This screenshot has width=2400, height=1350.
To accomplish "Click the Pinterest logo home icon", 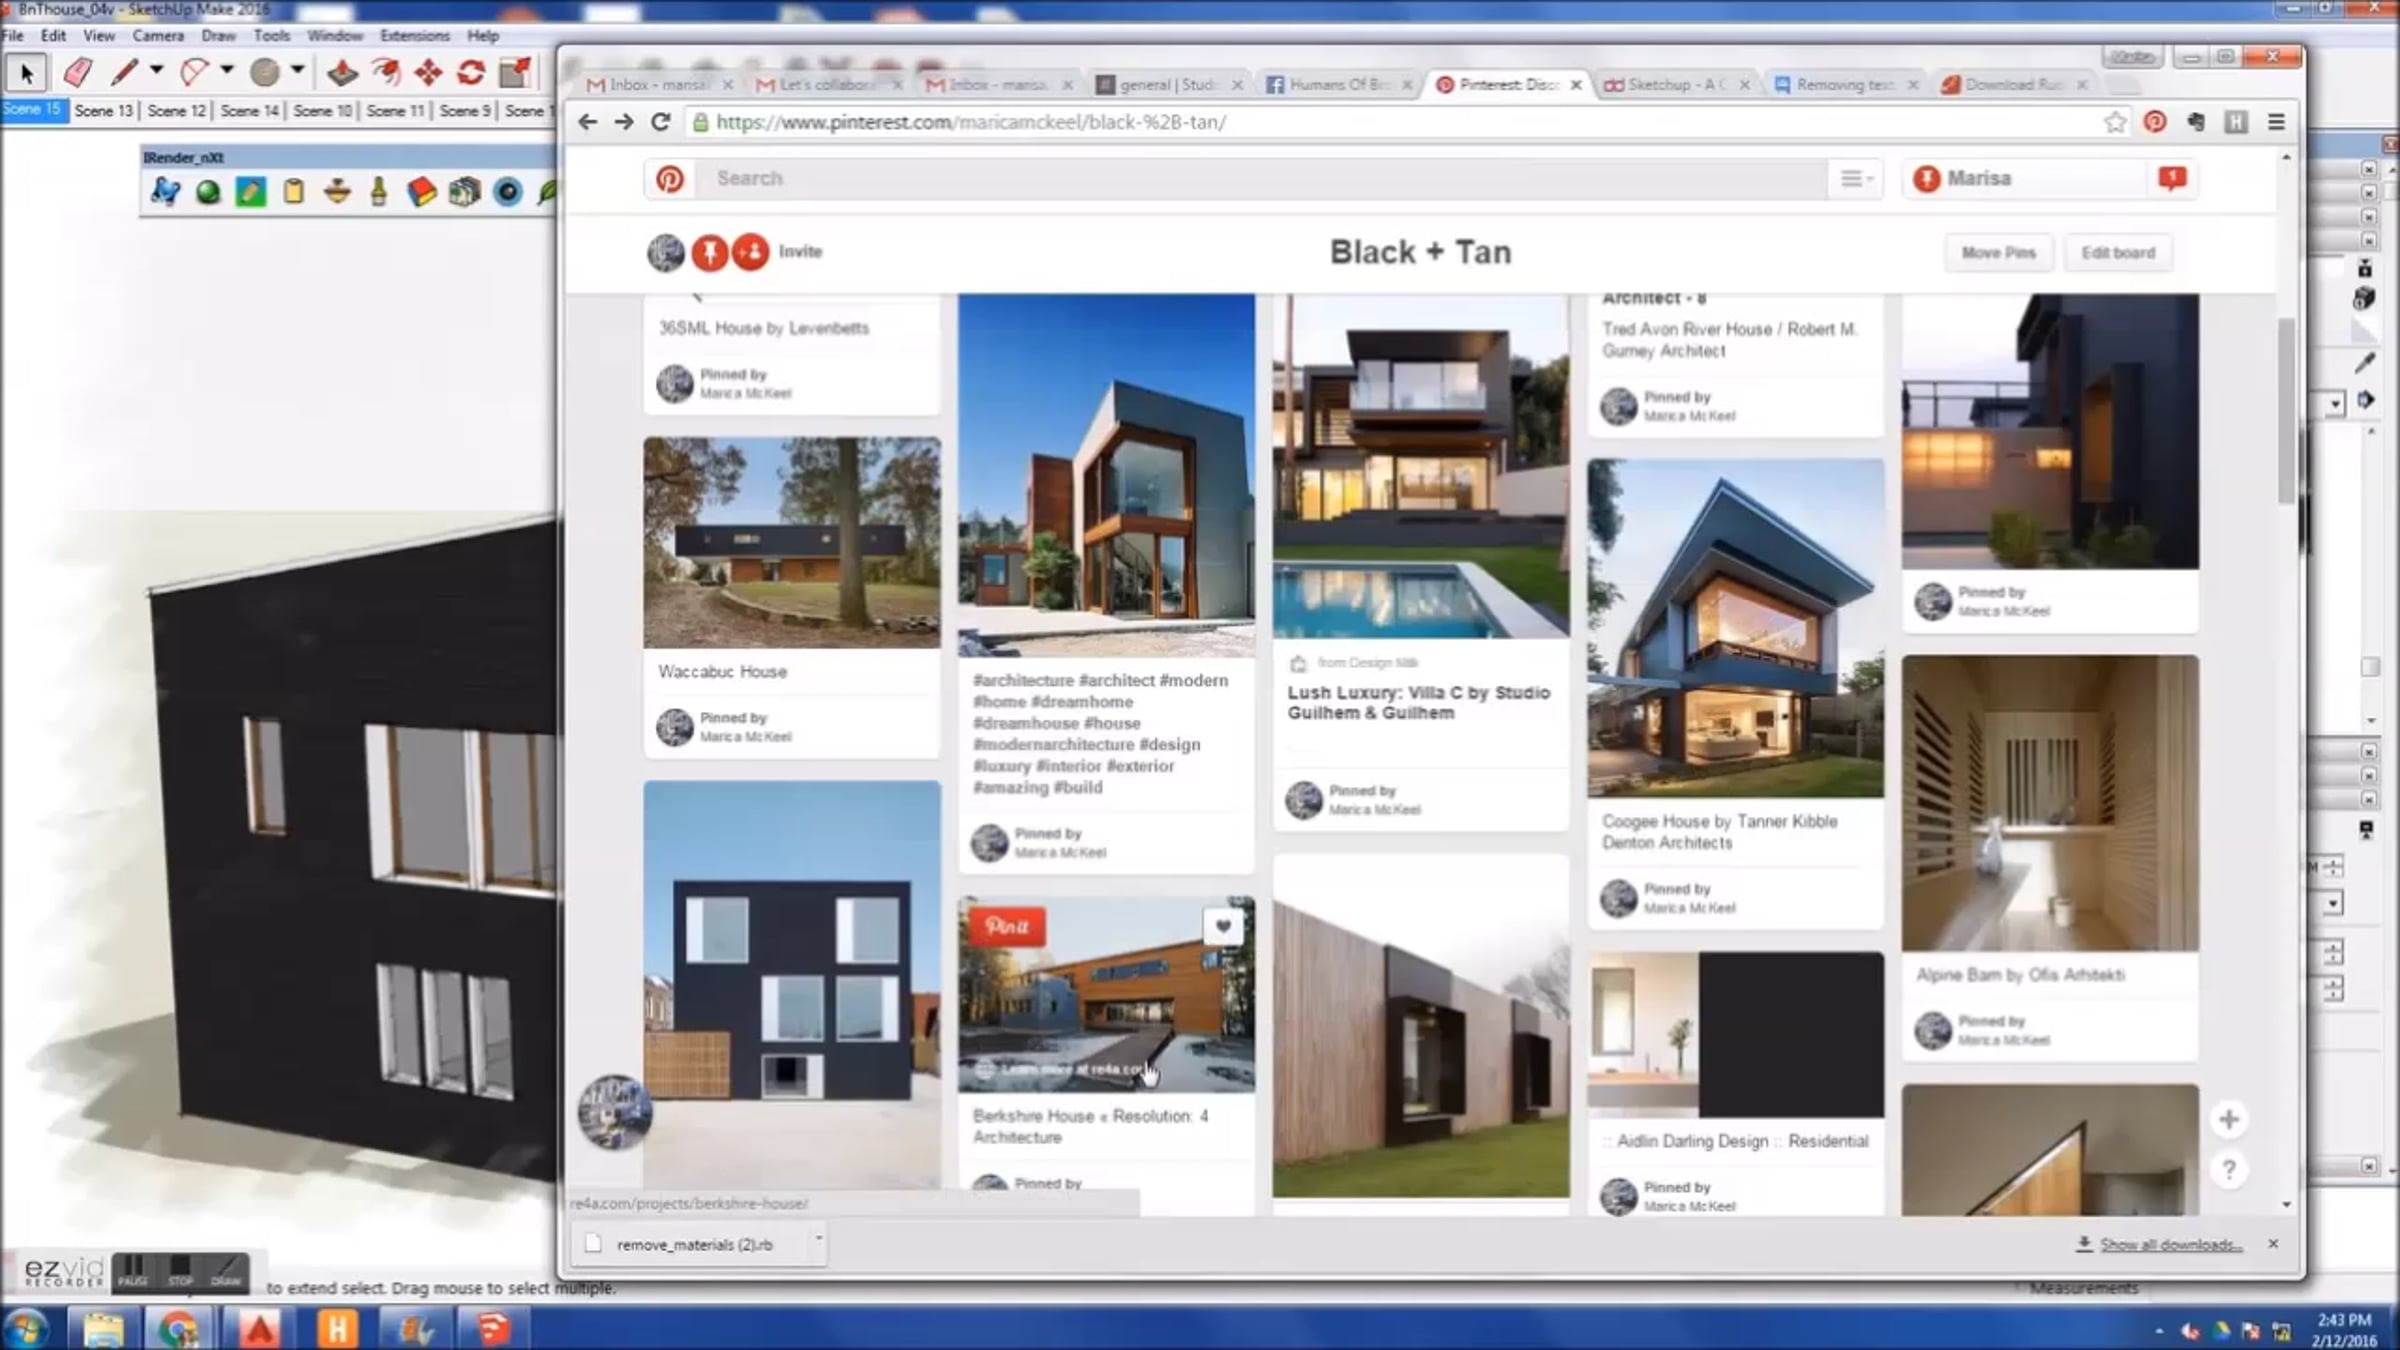I will point(669,179).
